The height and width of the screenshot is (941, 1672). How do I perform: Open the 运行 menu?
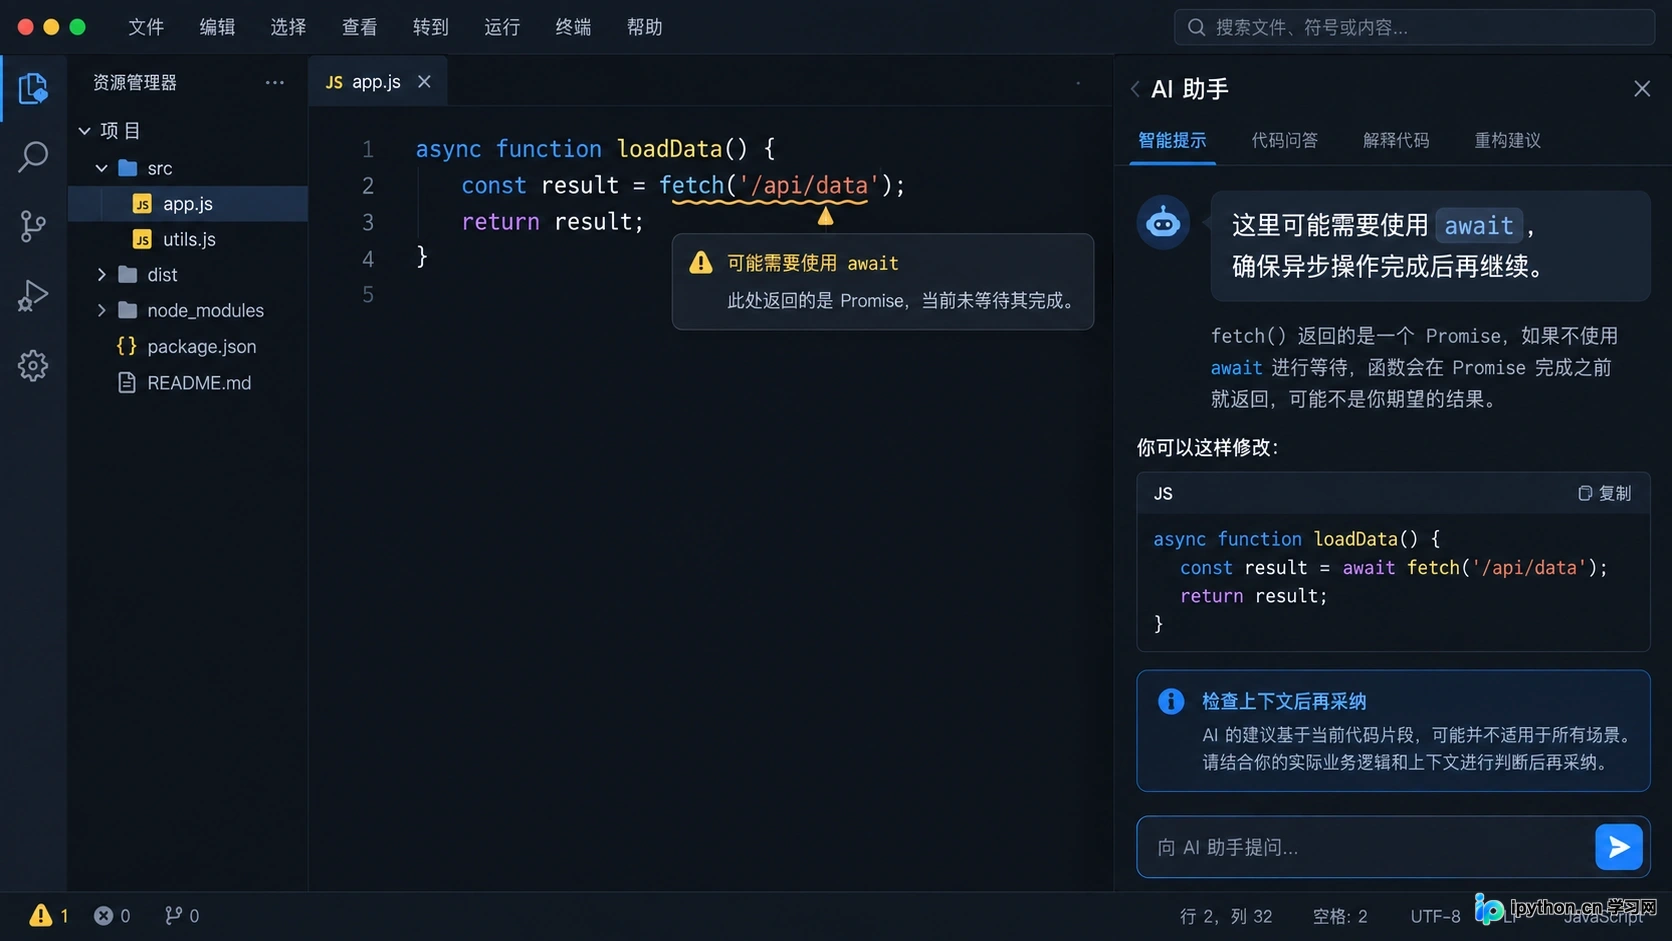502,27
